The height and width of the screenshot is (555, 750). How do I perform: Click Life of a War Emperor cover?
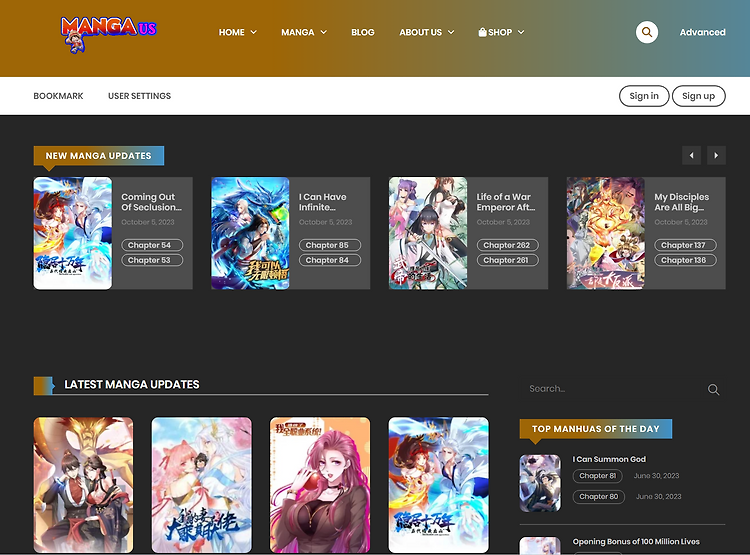coord(428,233)
